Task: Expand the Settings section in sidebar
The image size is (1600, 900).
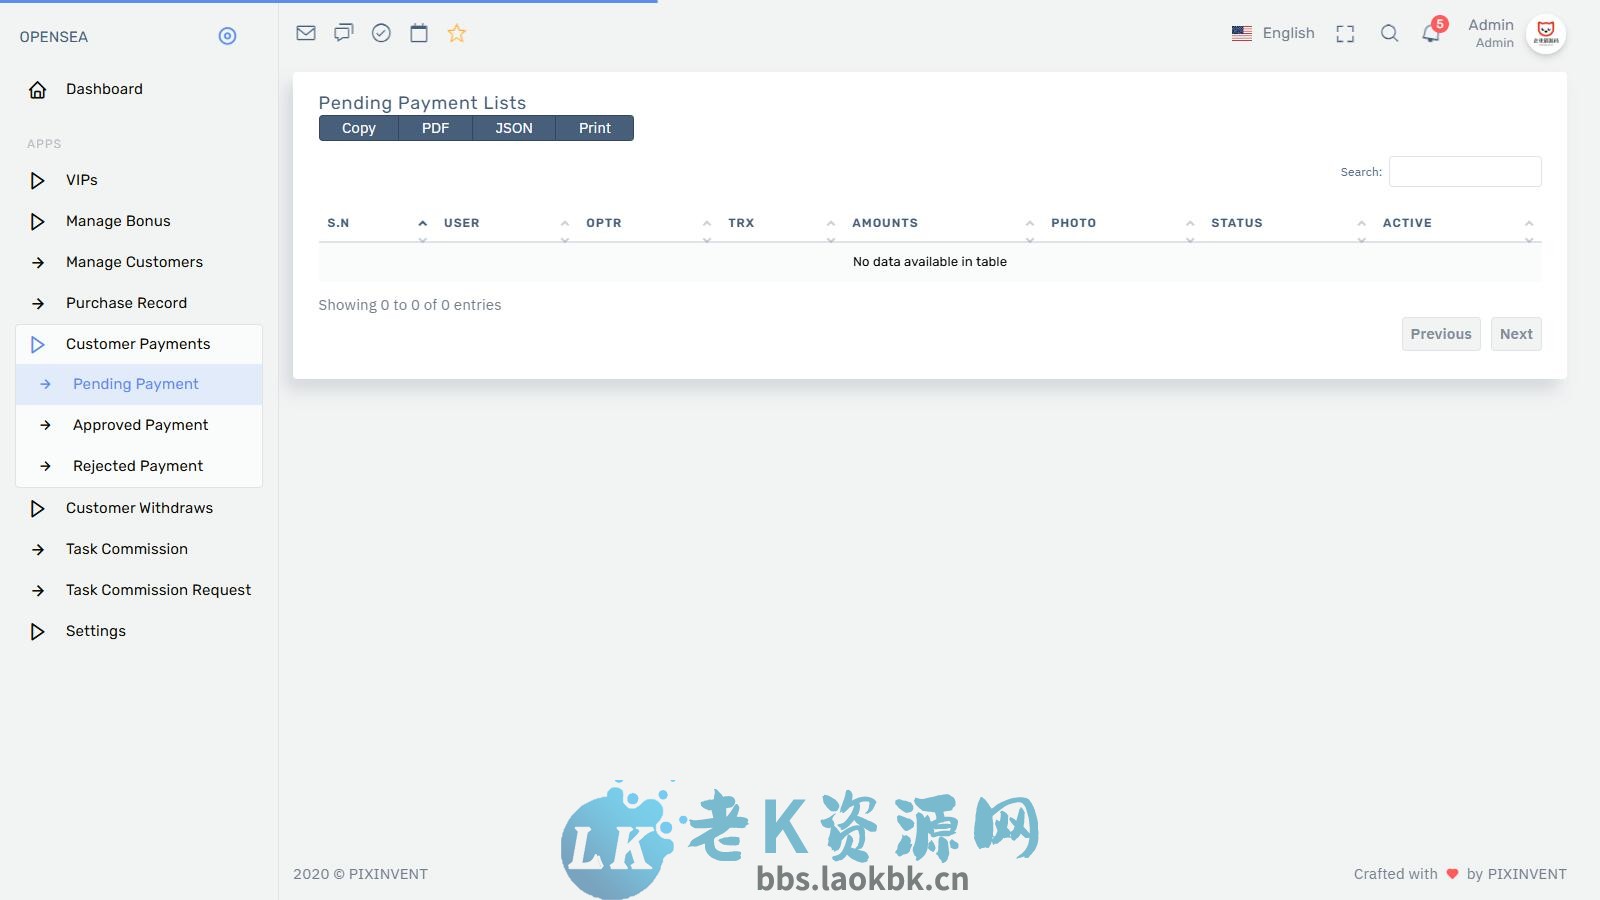Action: (95, 631)
